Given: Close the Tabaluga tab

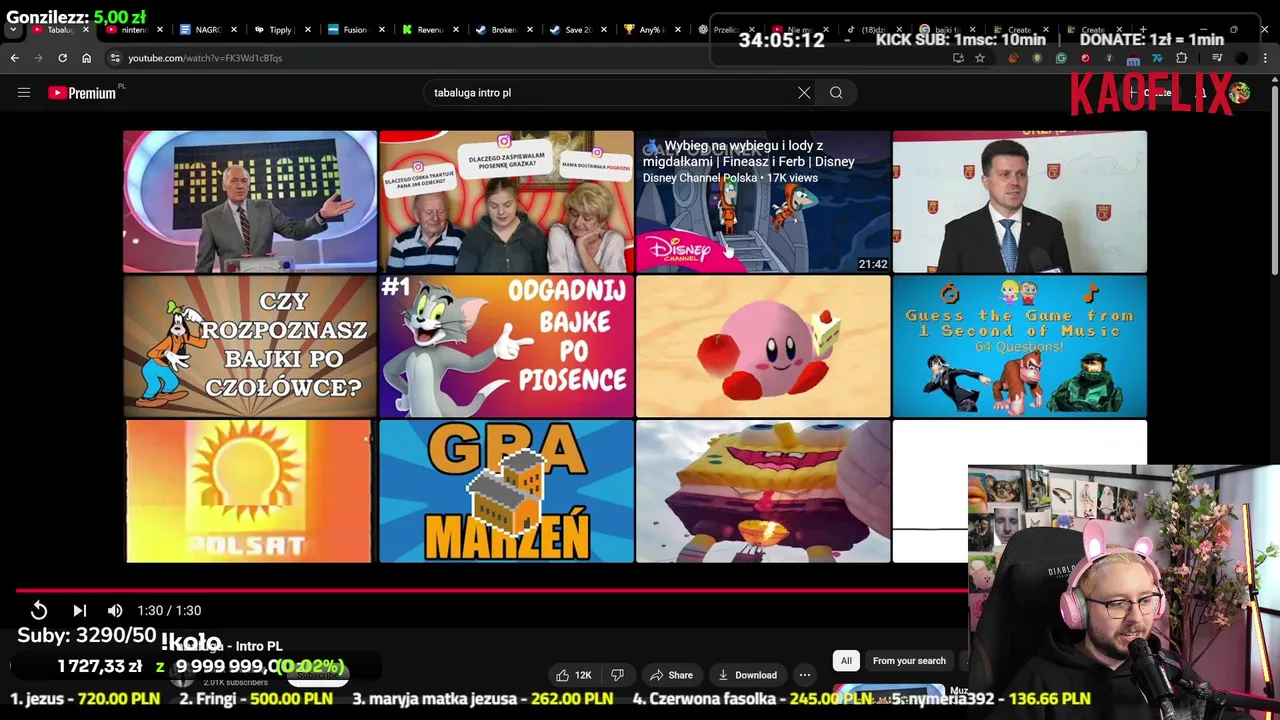Looking at the screenshot, I should point(86,30).
